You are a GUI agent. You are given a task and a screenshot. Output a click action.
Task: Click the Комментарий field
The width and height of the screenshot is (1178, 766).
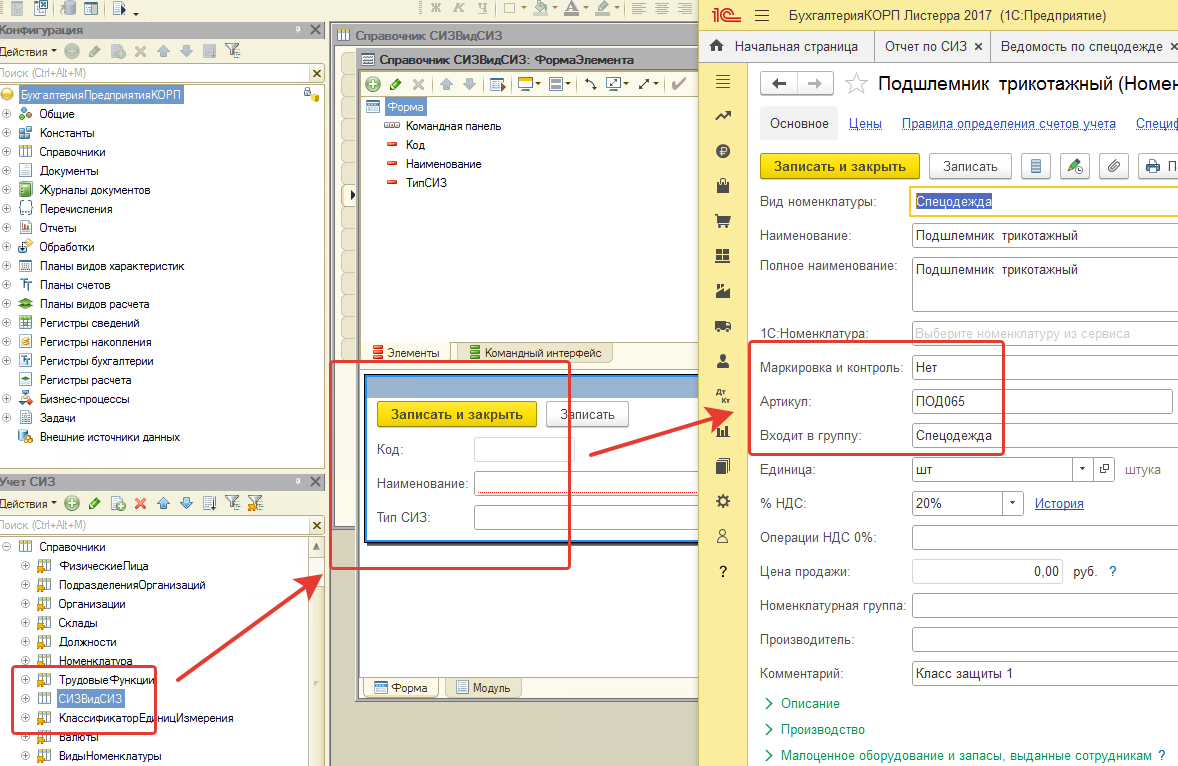coord(1045,674)
